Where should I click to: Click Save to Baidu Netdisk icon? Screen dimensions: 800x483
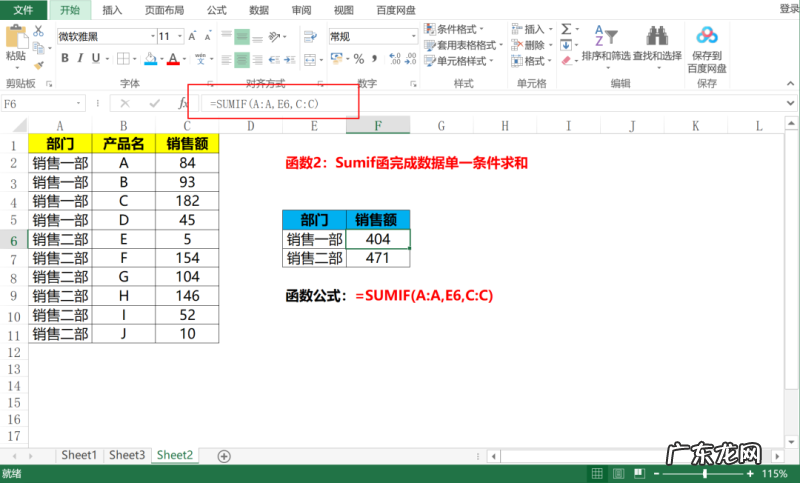coord(707,40)
